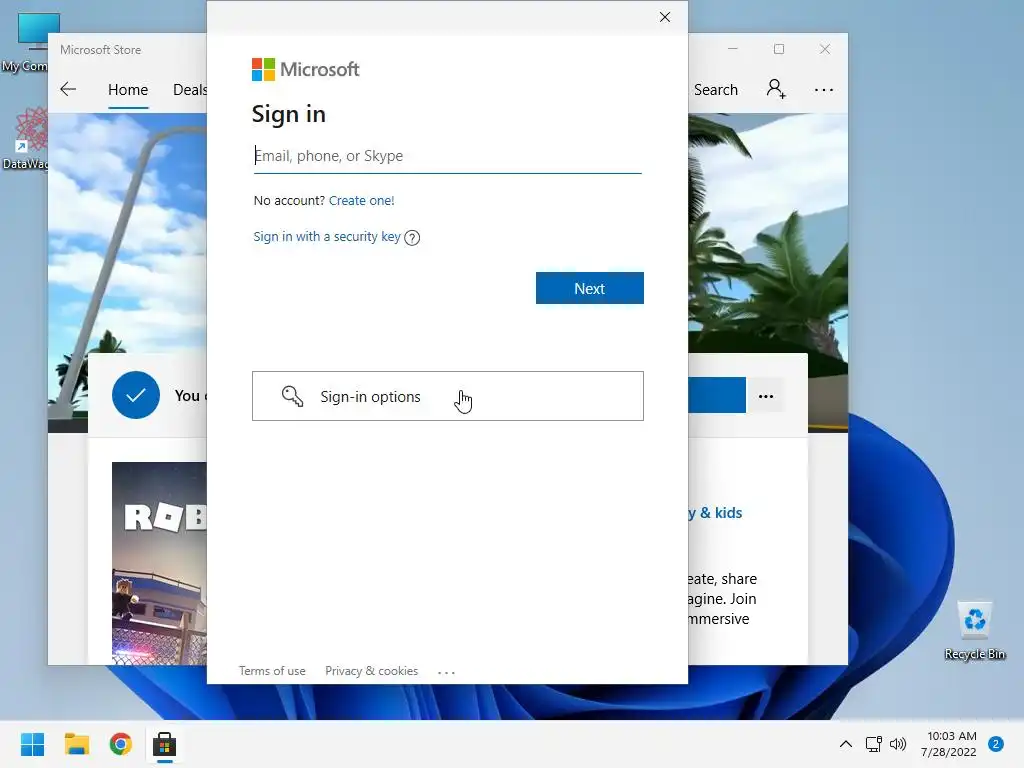Open File Explorer from the taskbar

[77, 744]
